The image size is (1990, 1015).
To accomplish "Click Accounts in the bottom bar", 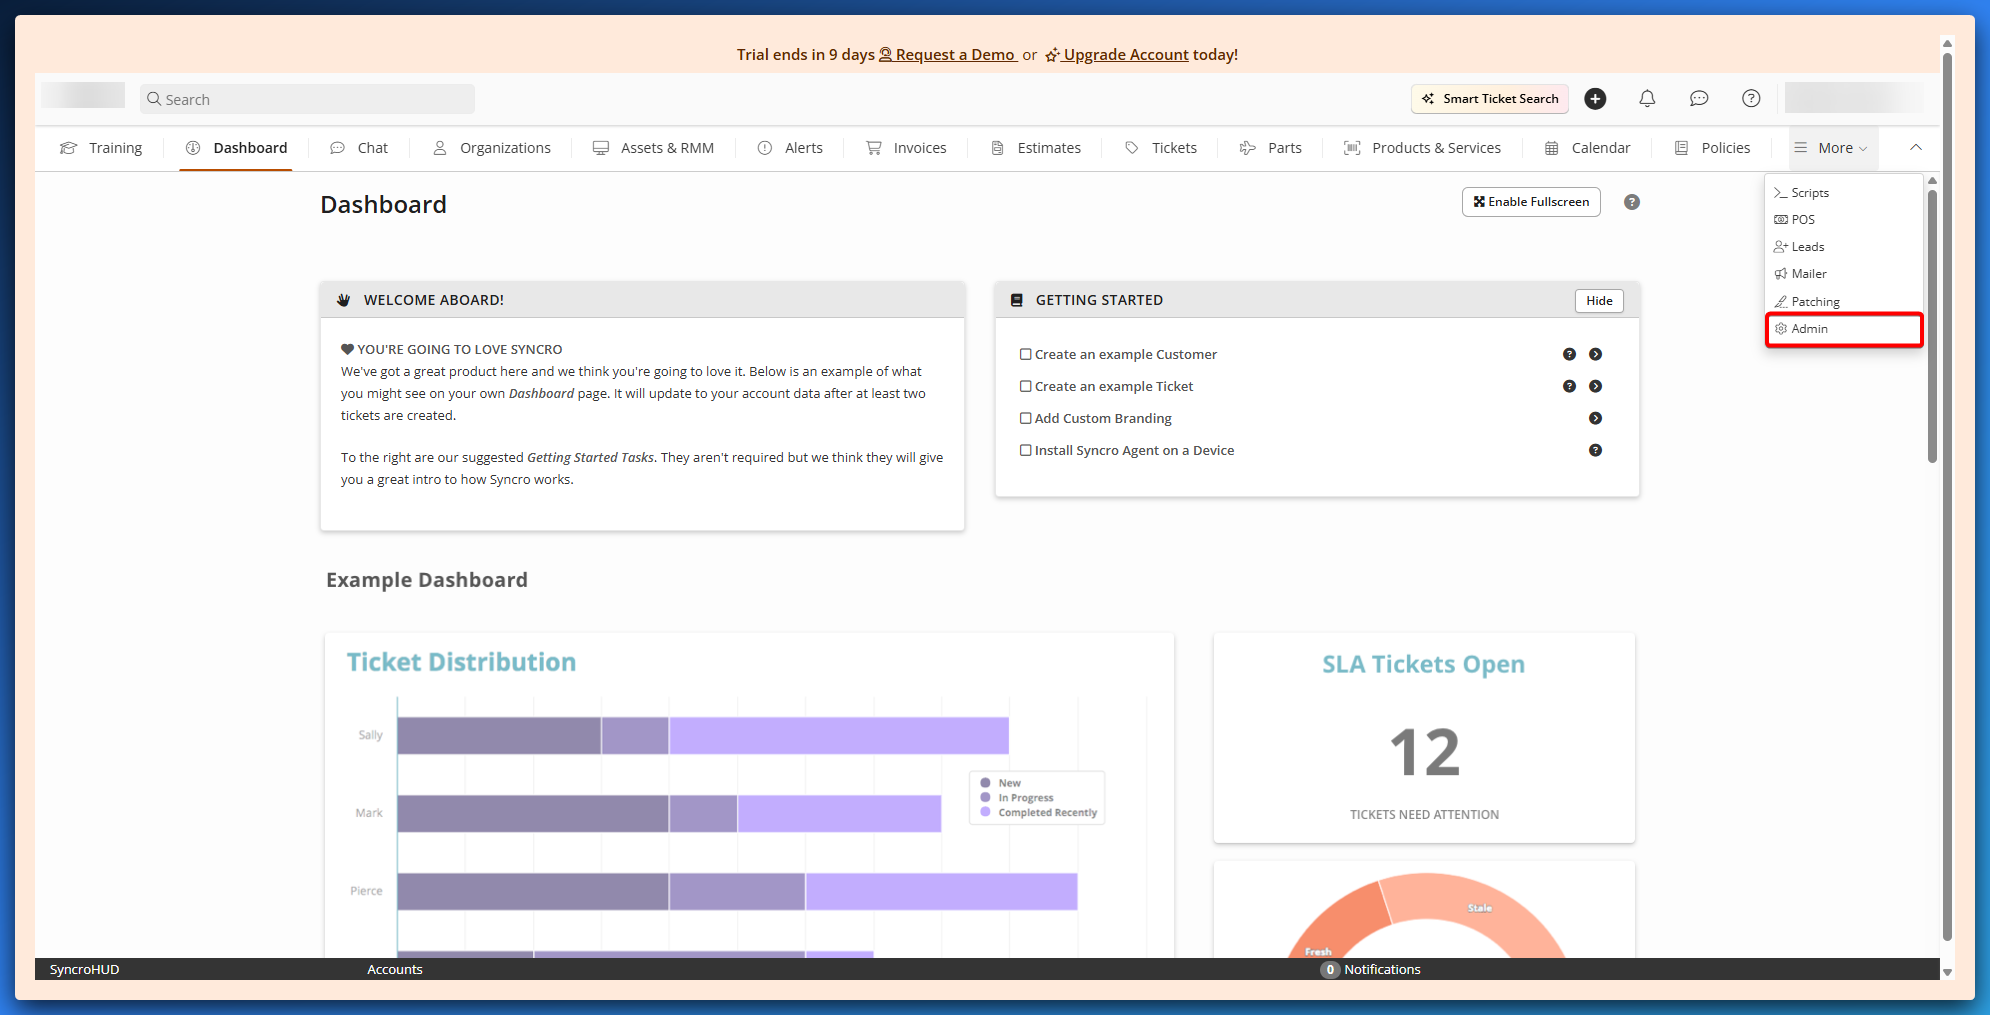I will pos(395,969).
